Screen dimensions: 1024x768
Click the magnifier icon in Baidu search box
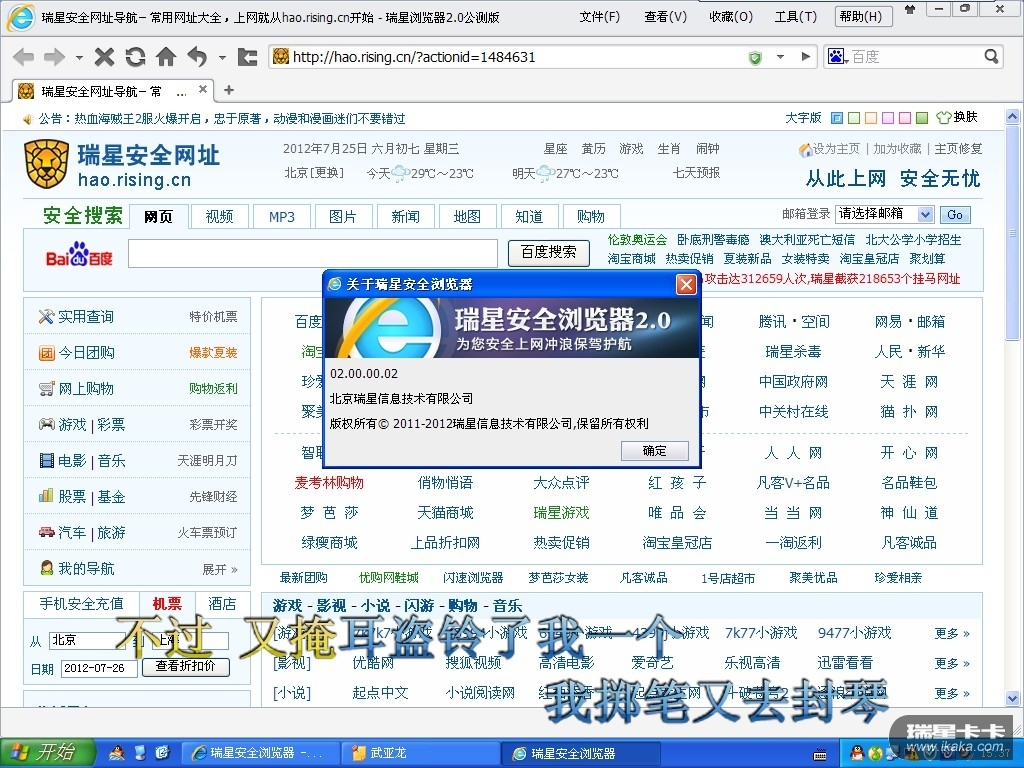coord(991,57)
